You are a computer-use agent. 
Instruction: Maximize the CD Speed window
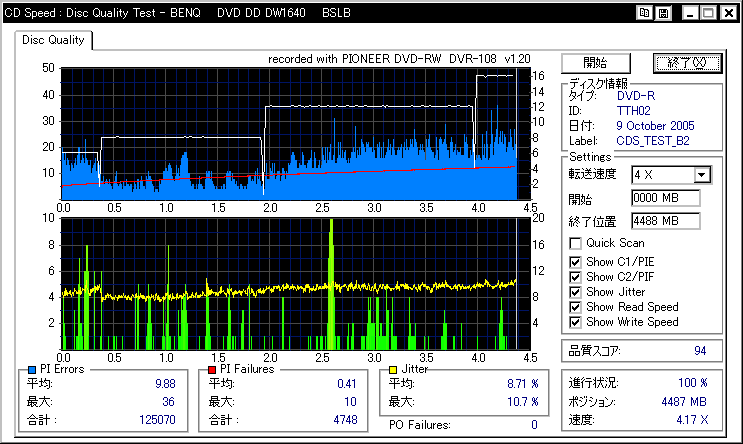[x=708, y=13]
